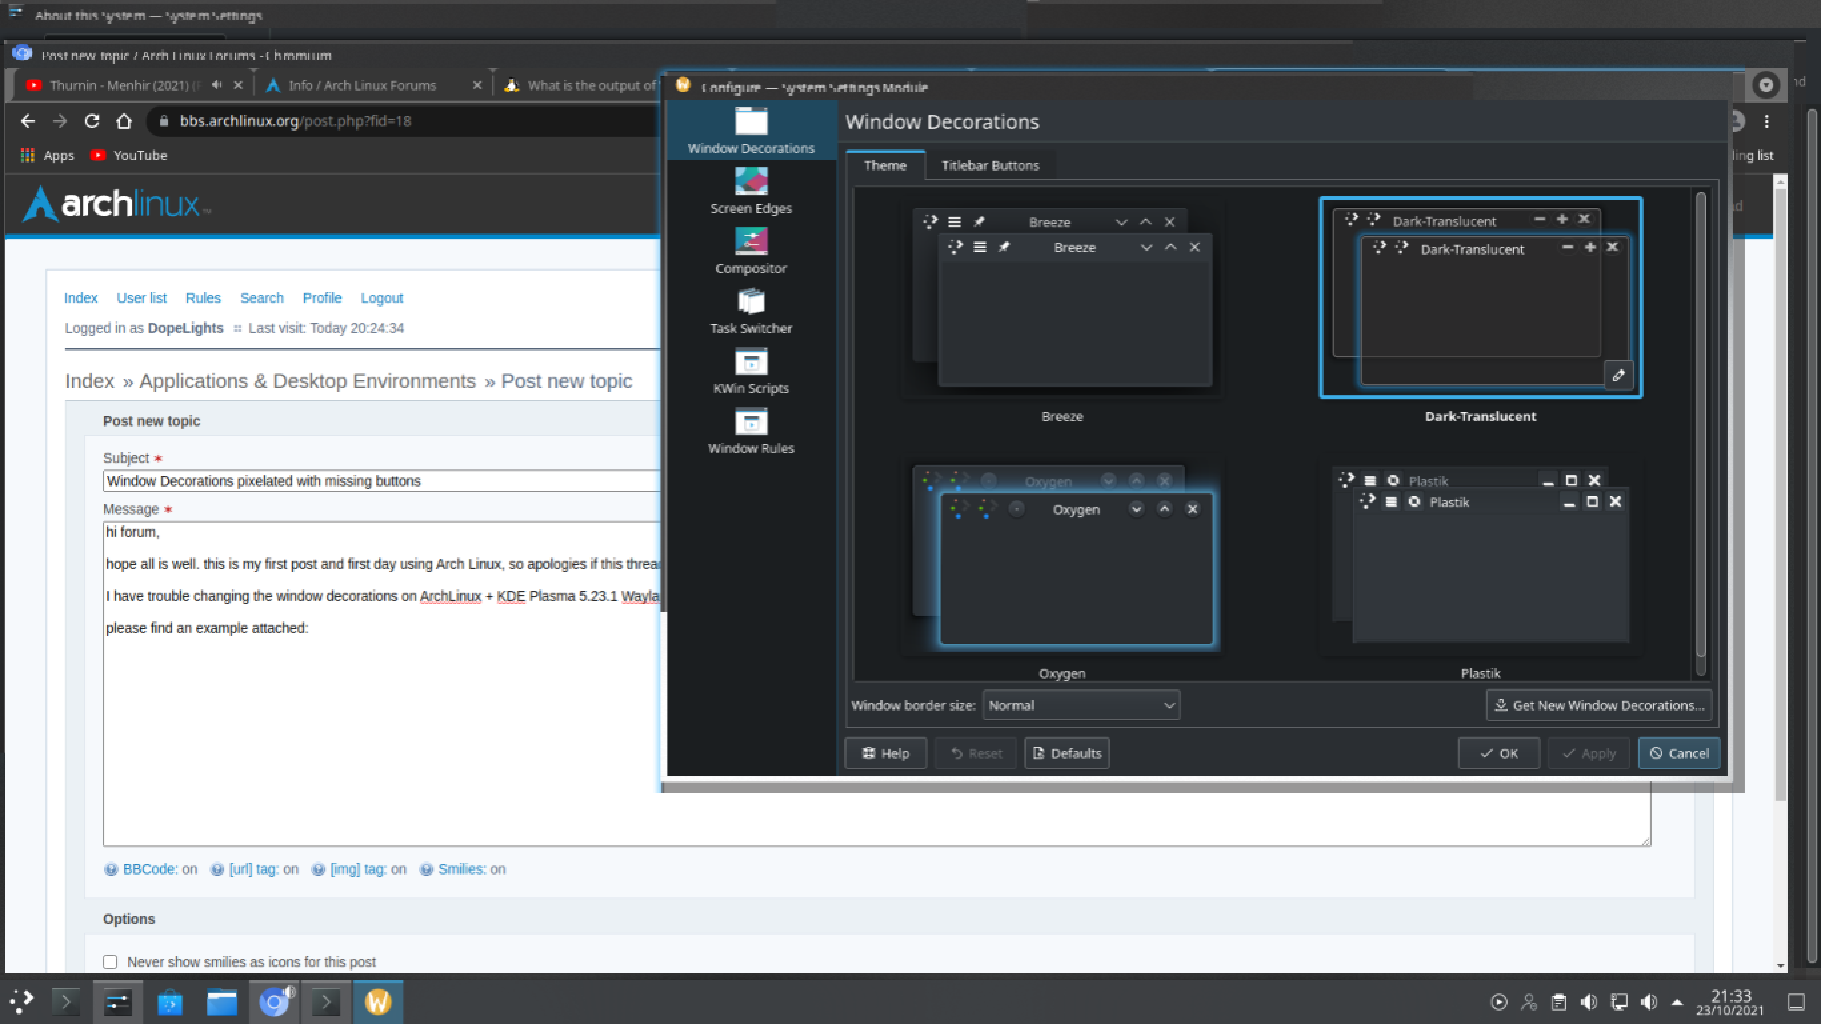Open the KWin Scripts settings module
Image resolution: width=1821 pixels, height=1024 pixels.
751,371
